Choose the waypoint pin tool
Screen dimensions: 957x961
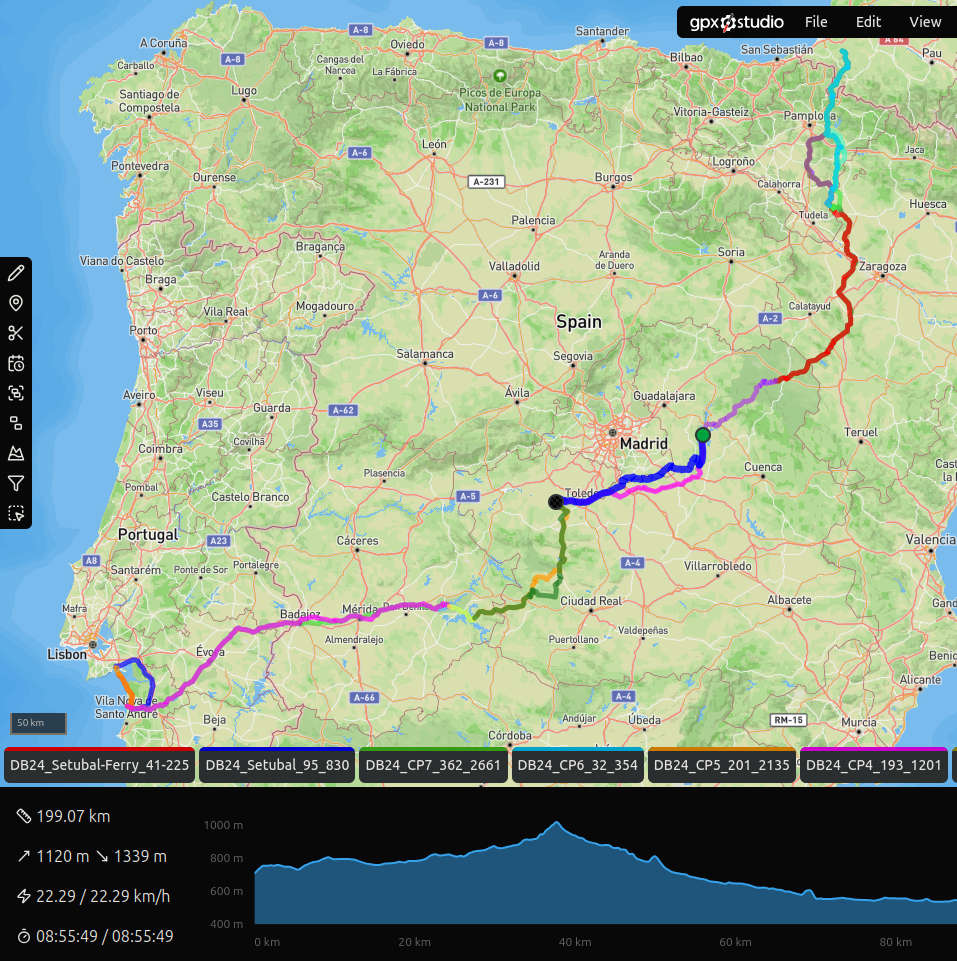(15, 303)
